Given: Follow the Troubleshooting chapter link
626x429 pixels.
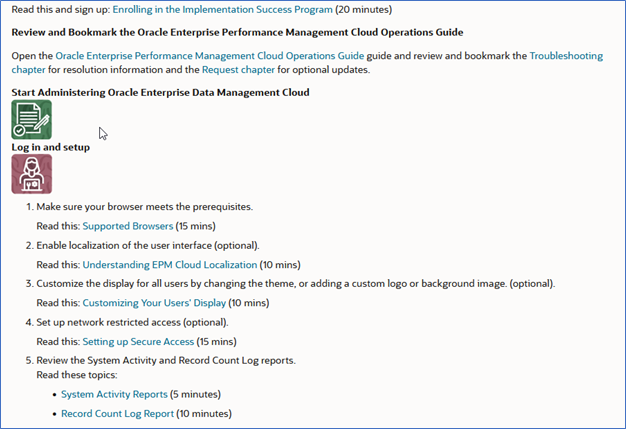Looking at the screenshot, I should point(566,56).
